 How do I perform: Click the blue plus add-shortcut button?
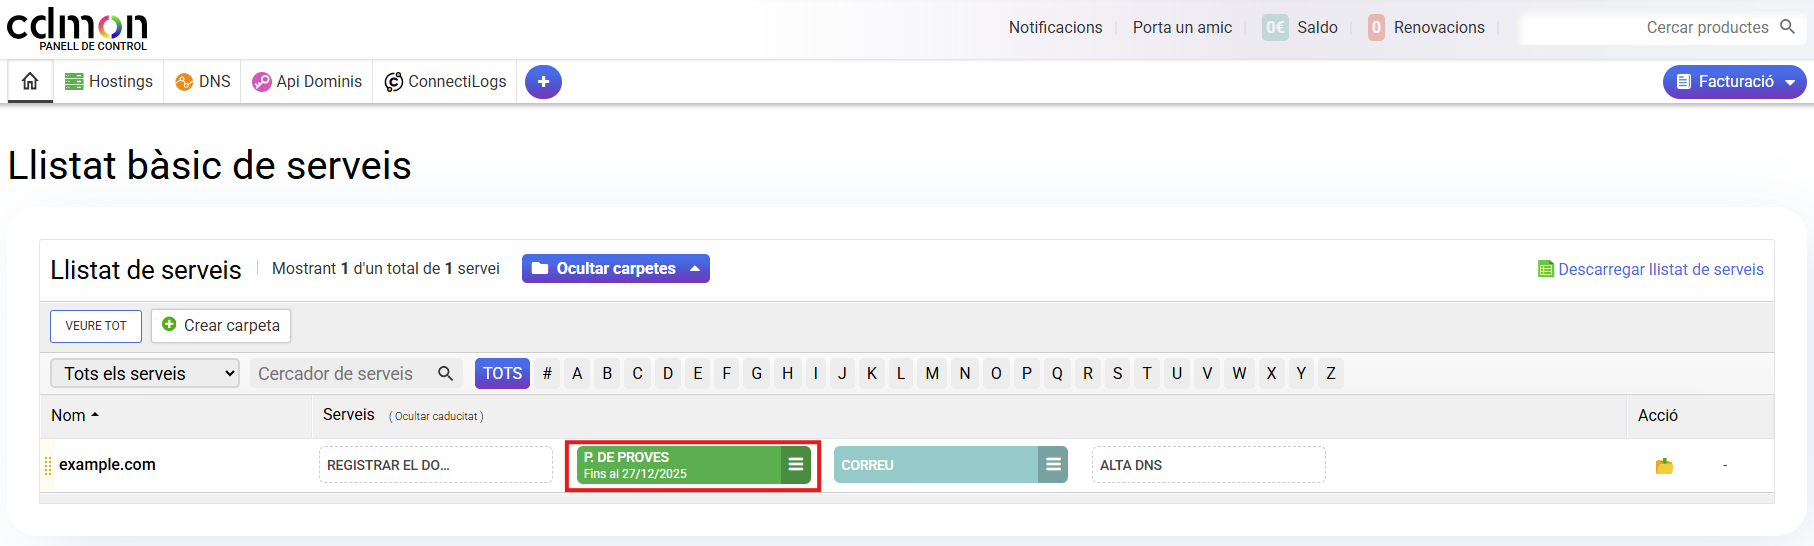(543, 82)
